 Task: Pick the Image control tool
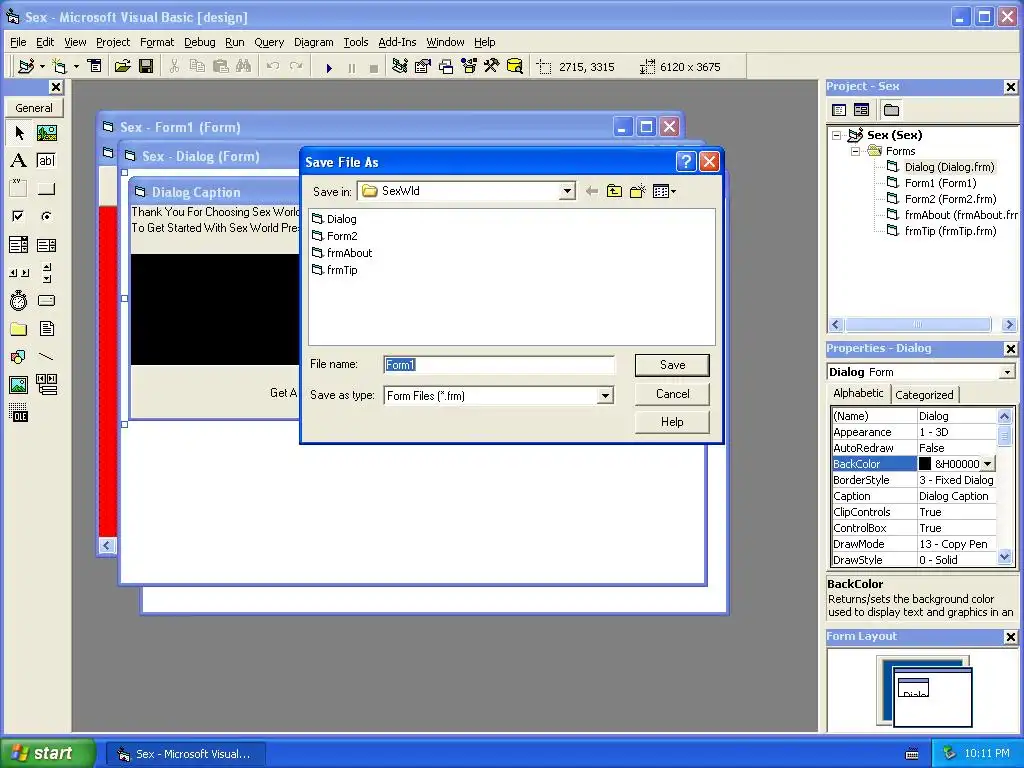pyautogui.click(x=19, y=385)
